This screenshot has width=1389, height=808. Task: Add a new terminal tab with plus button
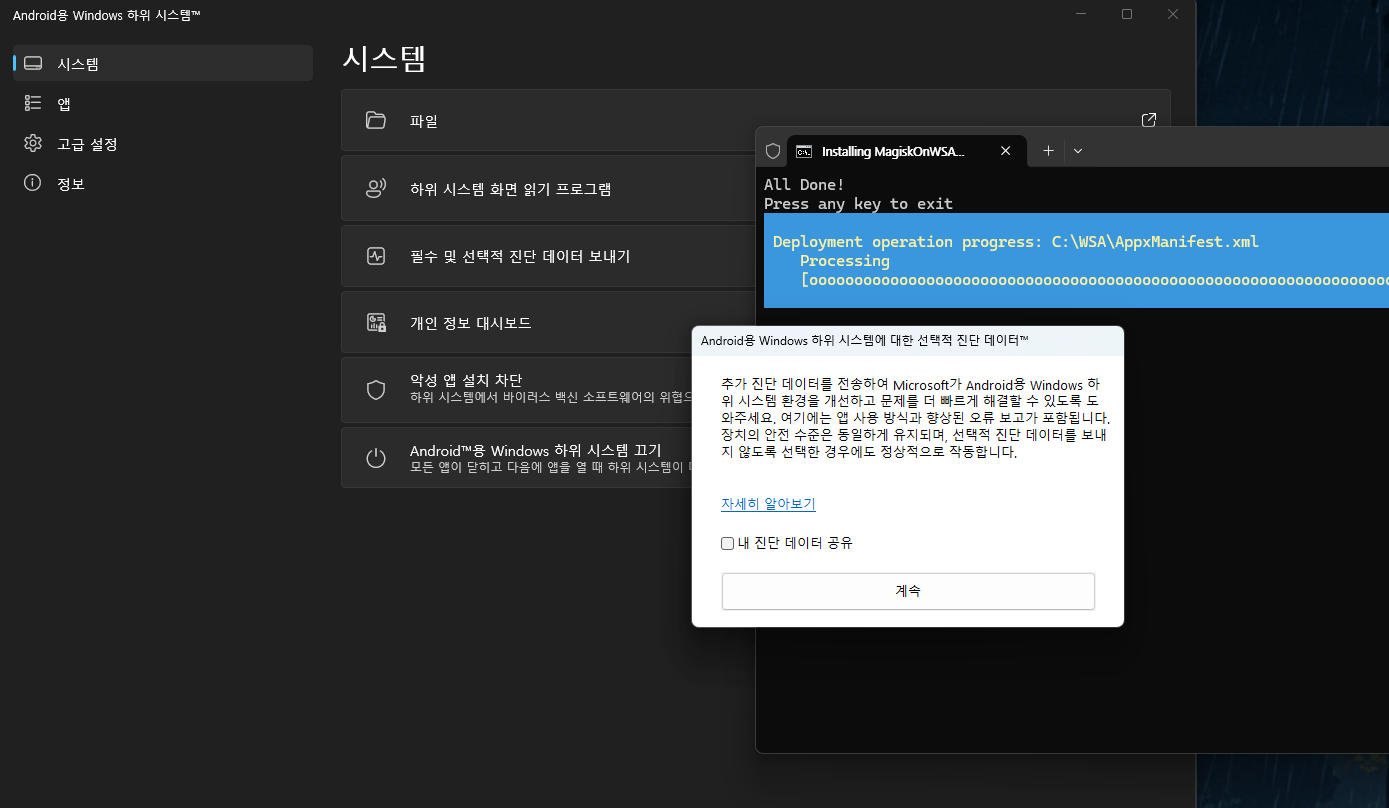pyautogui.click(x=1048, y=151)
